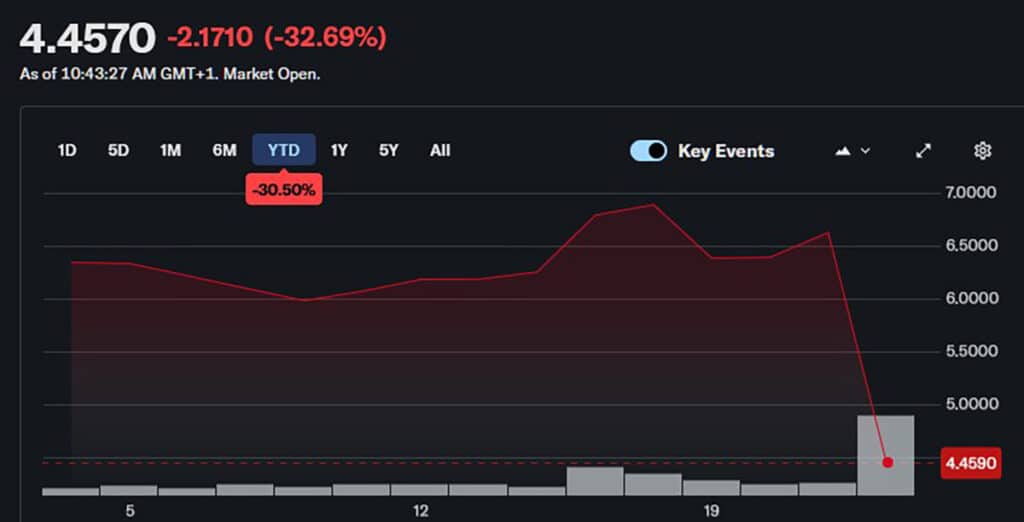Select the YTD range tab
Image resolution: width=1024 pixels, height=522 pixels.
(284, 150)
